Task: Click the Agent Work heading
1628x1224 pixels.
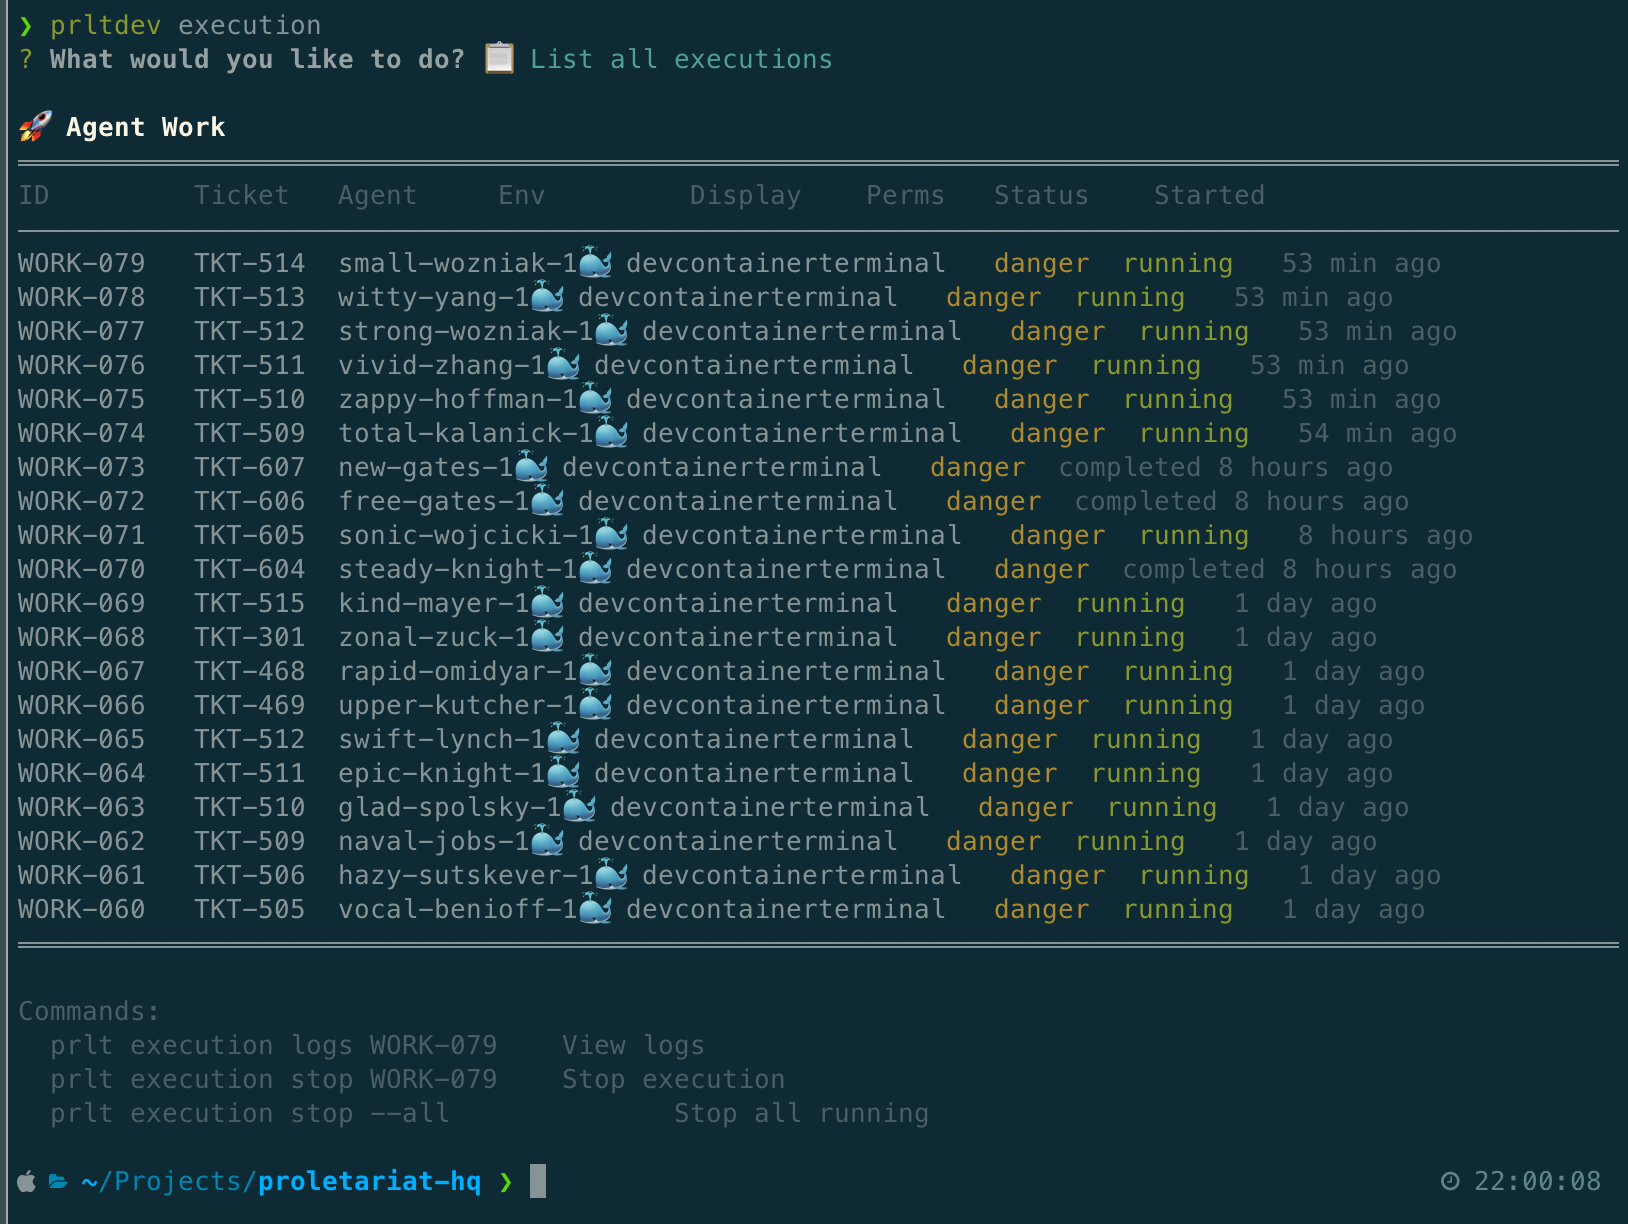Action: (146, 127)
